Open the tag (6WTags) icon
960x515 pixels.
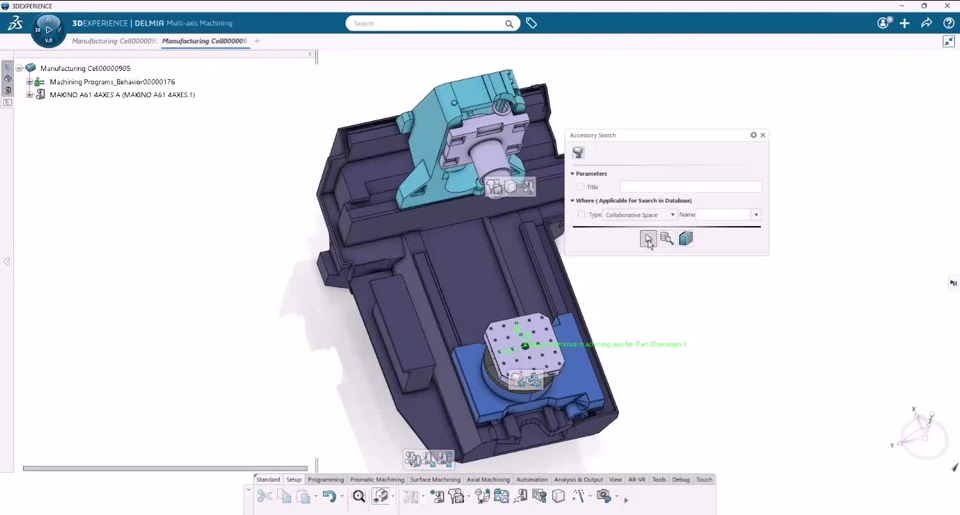531,23
